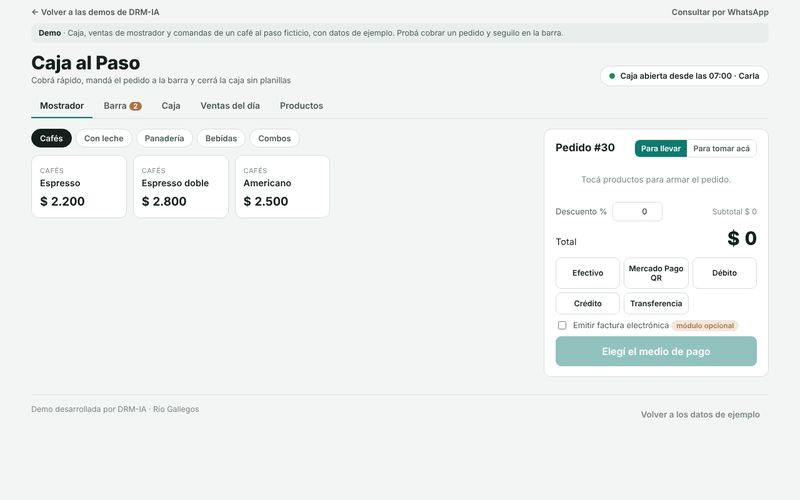Click the green open-status dot
The image size is (800, 500).
coord(612,76)
